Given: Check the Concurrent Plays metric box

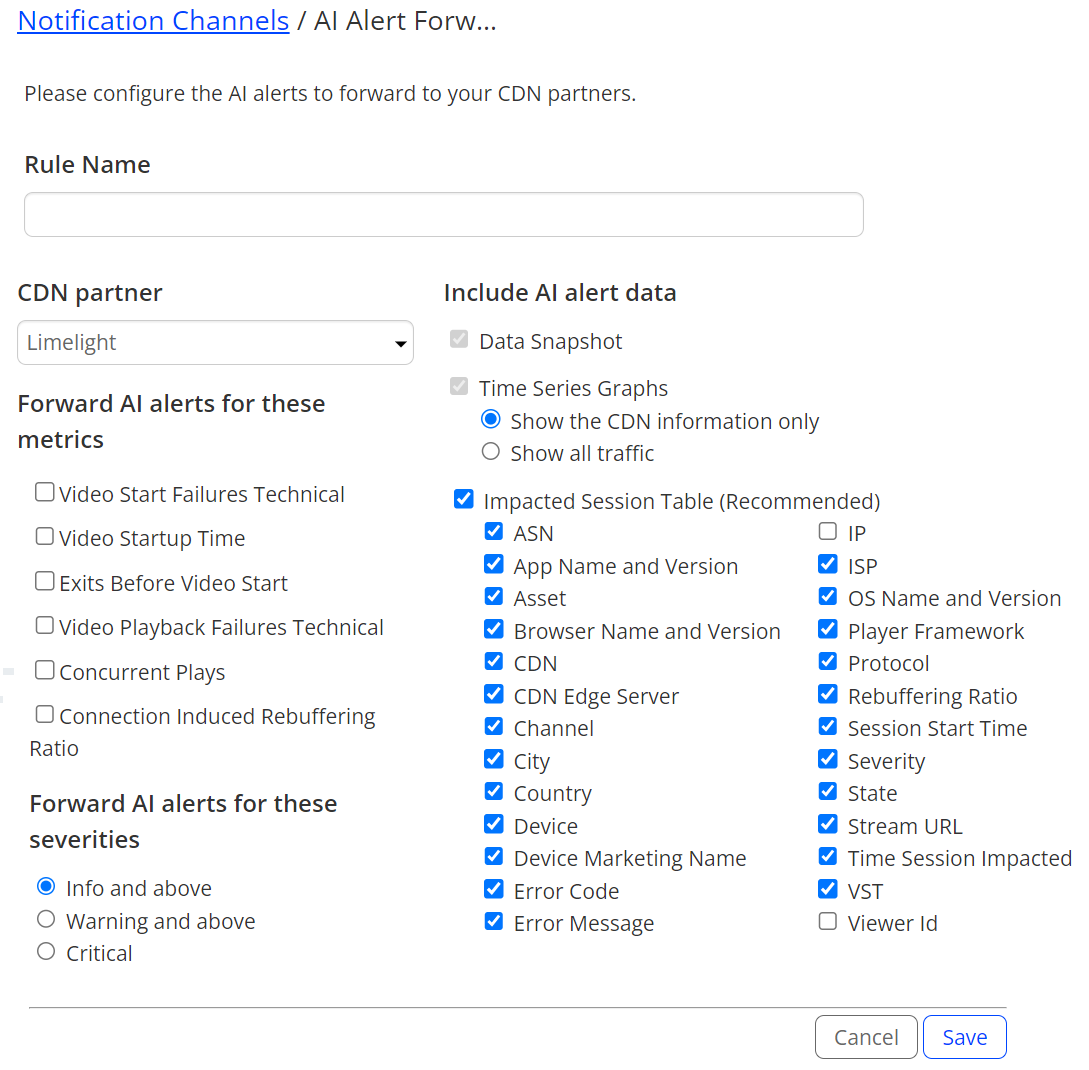Looking at the screenshot, I should pyautogui.click(x=44, y=669).
